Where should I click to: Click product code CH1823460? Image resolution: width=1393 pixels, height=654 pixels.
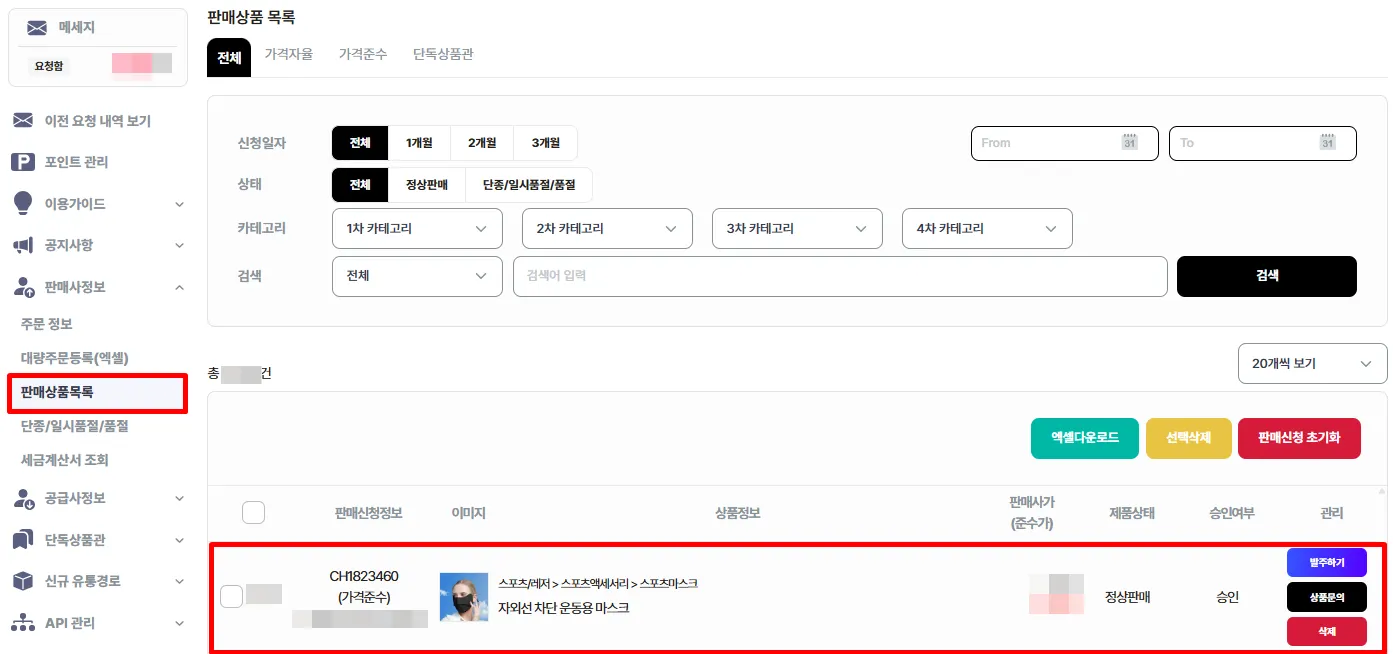[x=364, y=576]
